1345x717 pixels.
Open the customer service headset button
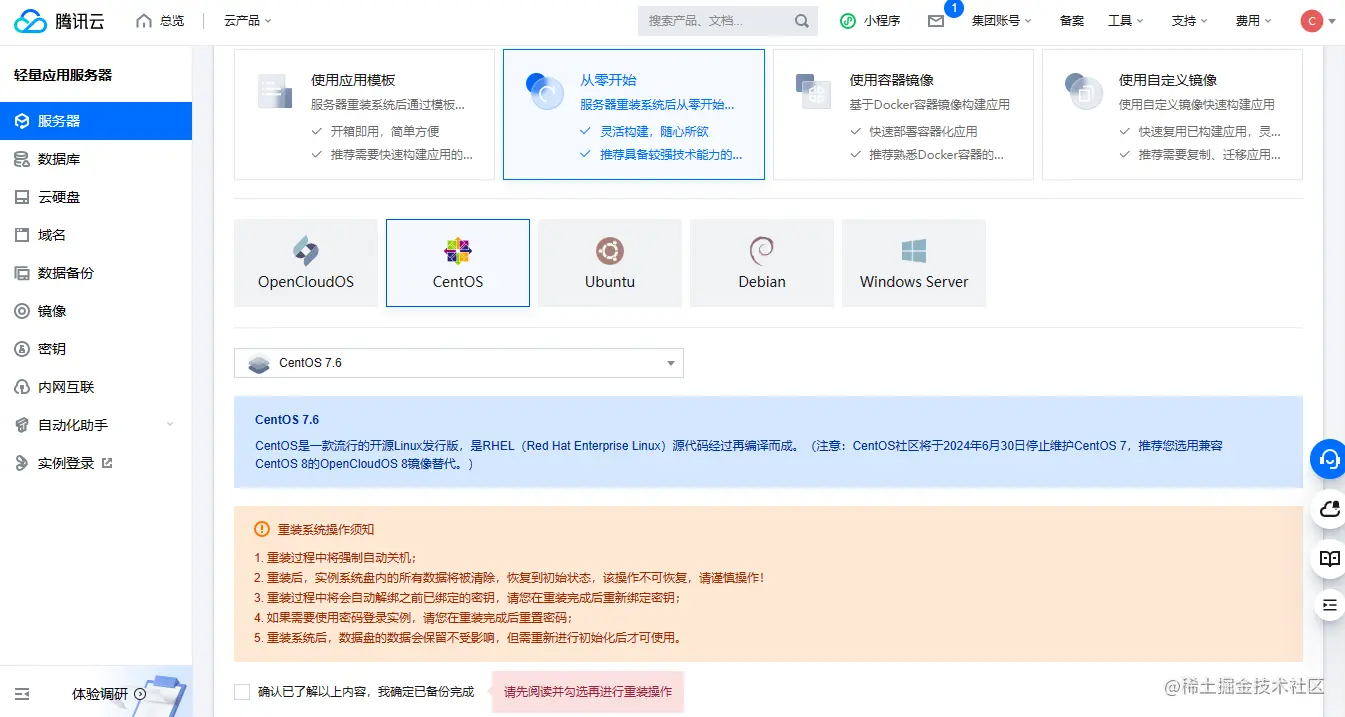click(1329, 459)
